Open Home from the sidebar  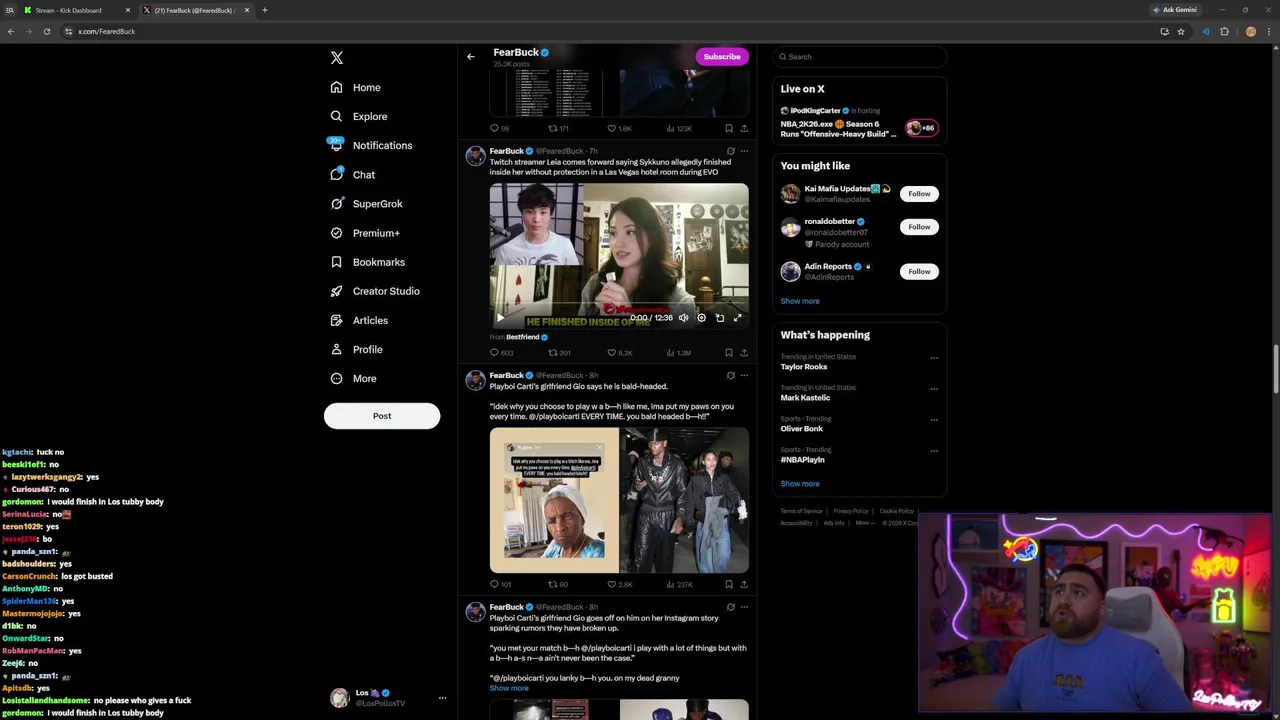pos(356,87)
